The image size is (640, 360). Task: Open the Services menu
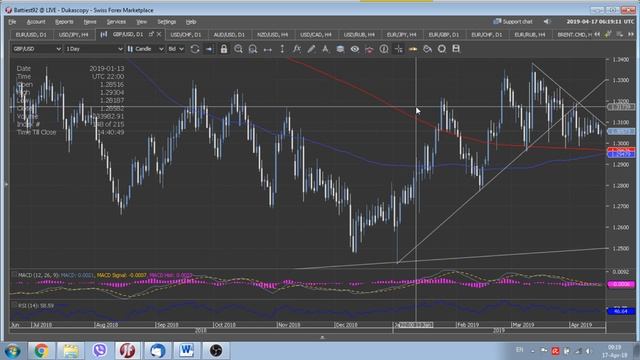point(116,22)
